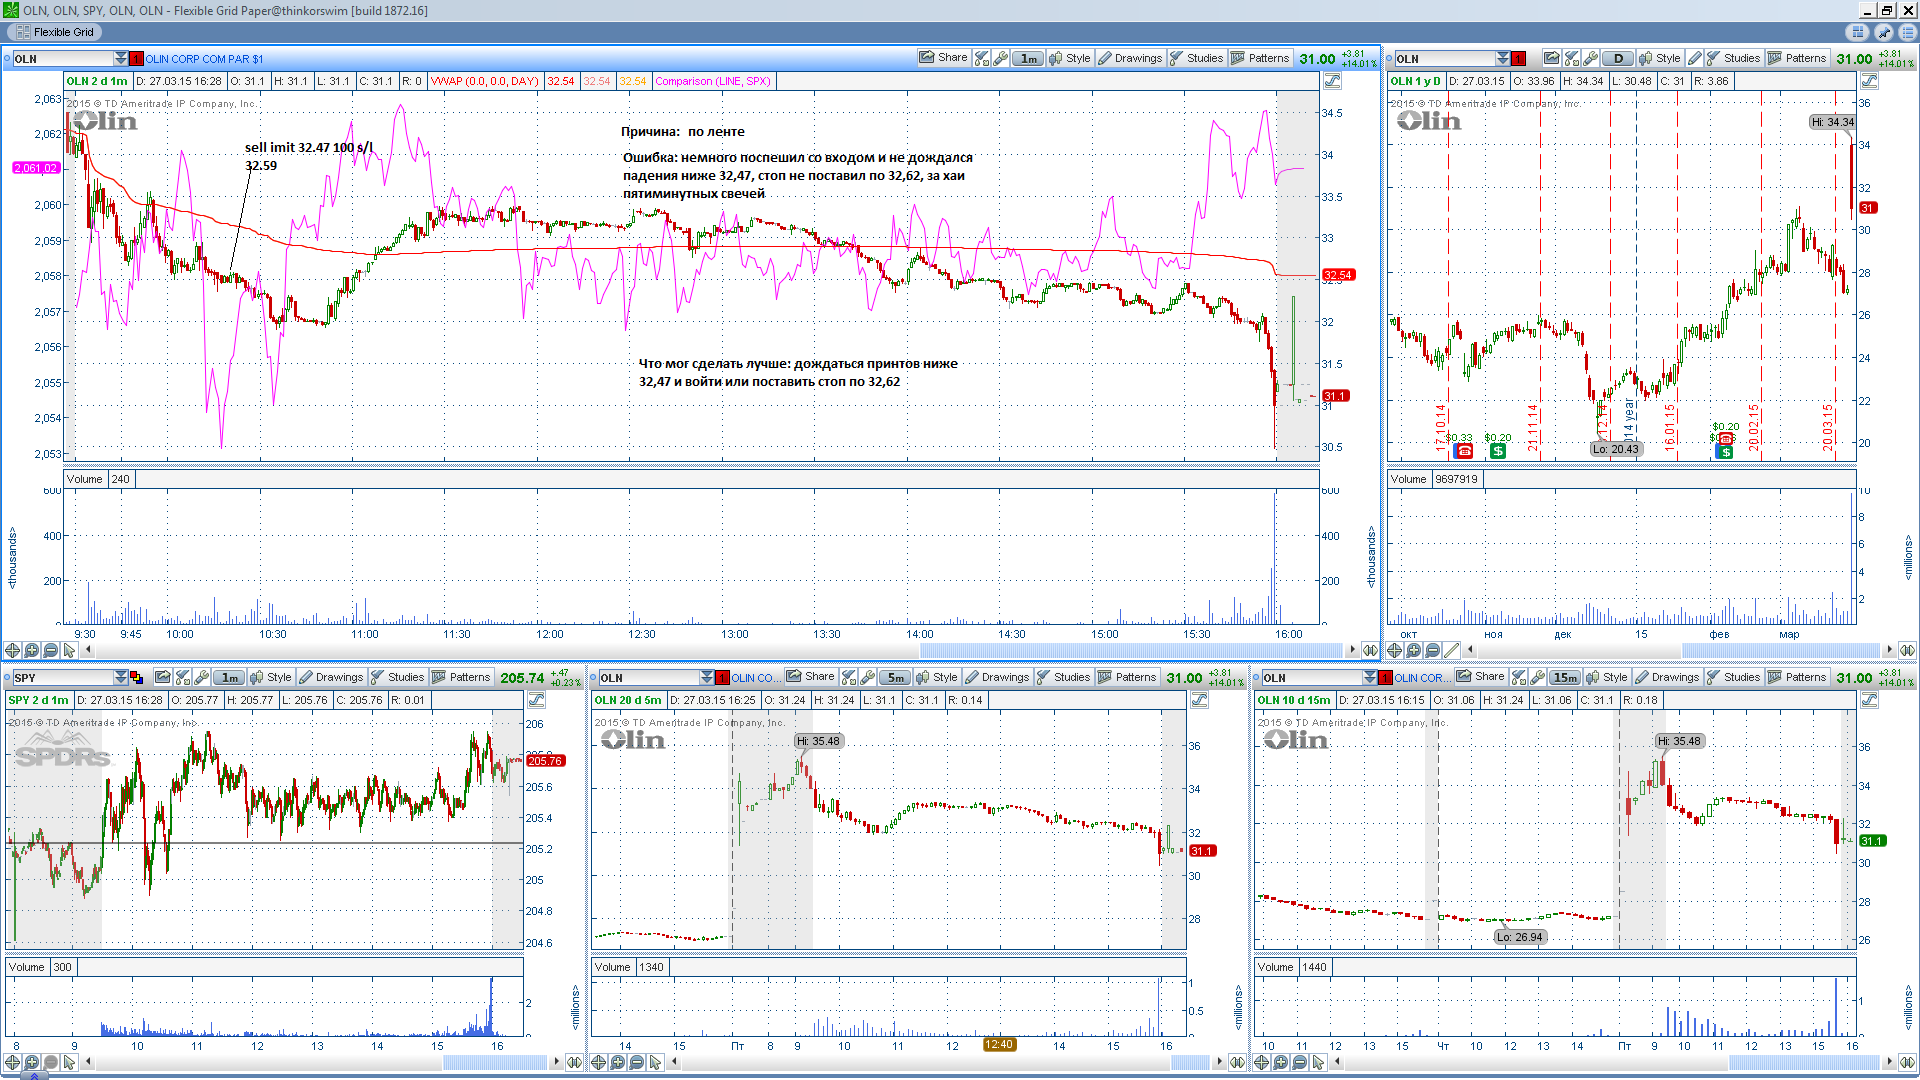Click share icon in OLN daily chart toolbar
Viewport: 1920px width, 1080px height.
(1551, 58)
